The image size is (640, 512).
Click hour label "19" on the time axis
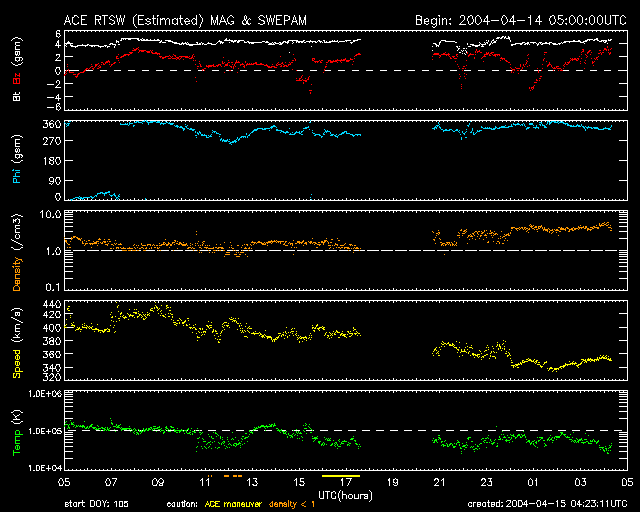[393, 482]
